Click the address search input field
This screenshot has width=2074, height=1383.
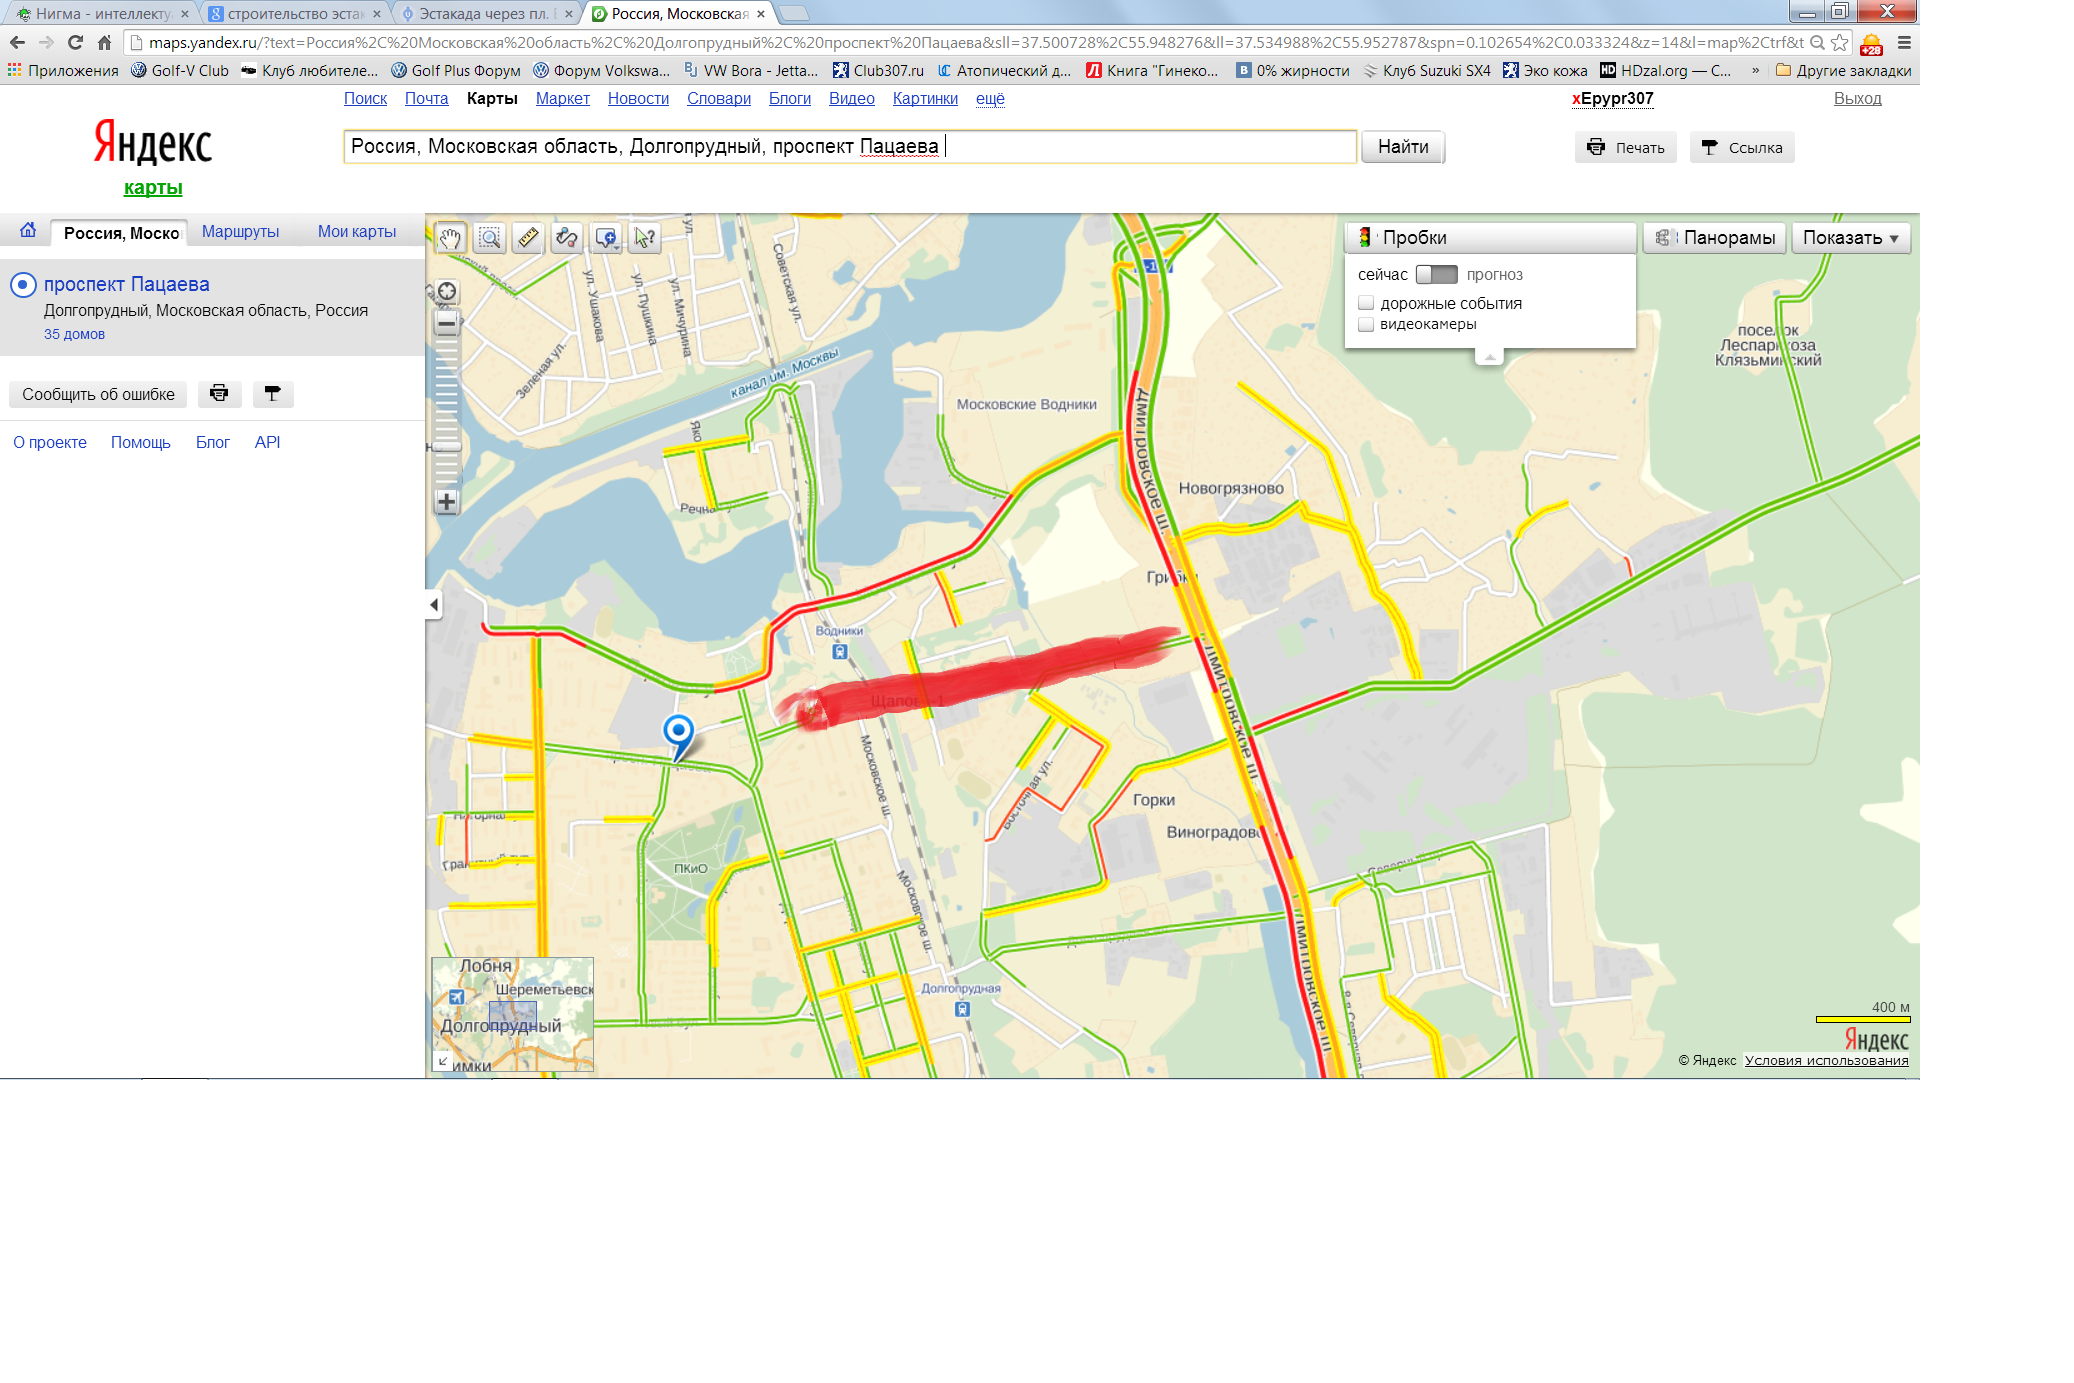point(850,147)
